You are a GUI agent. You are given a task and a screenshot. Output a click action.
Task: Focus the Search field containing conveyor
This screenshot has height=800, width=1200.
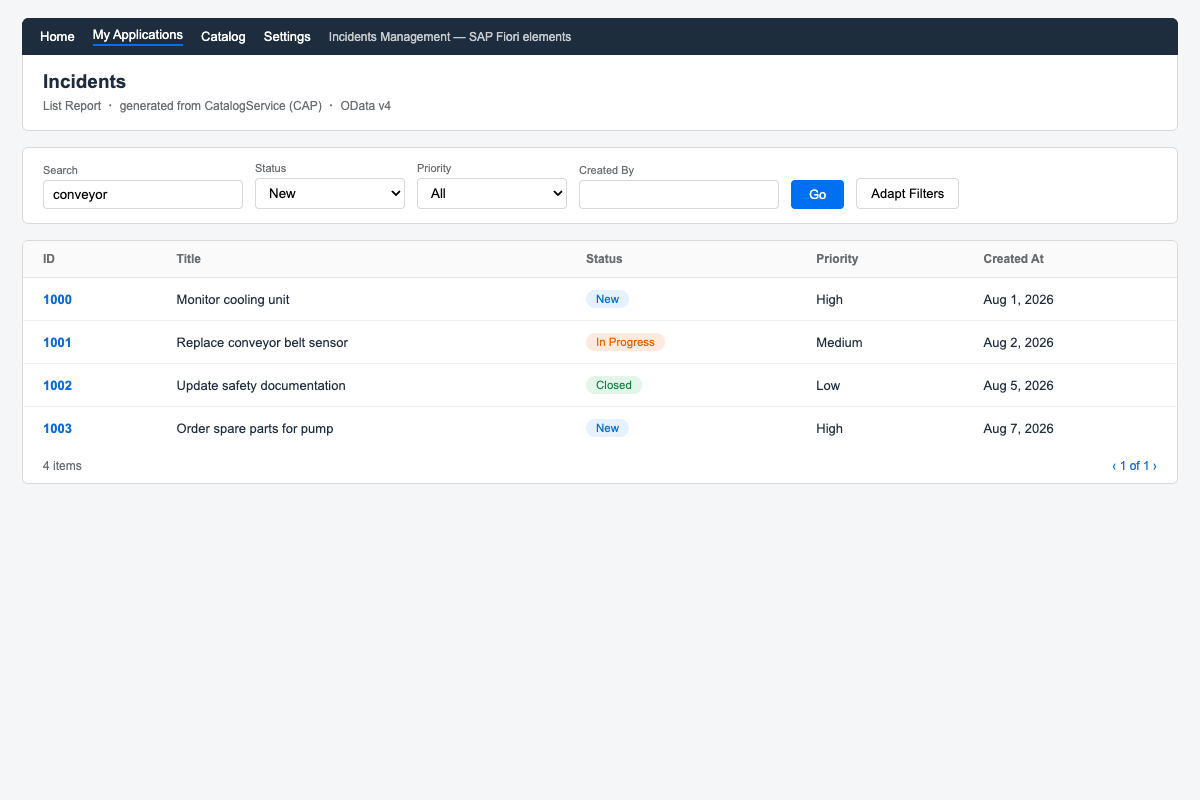143,194
